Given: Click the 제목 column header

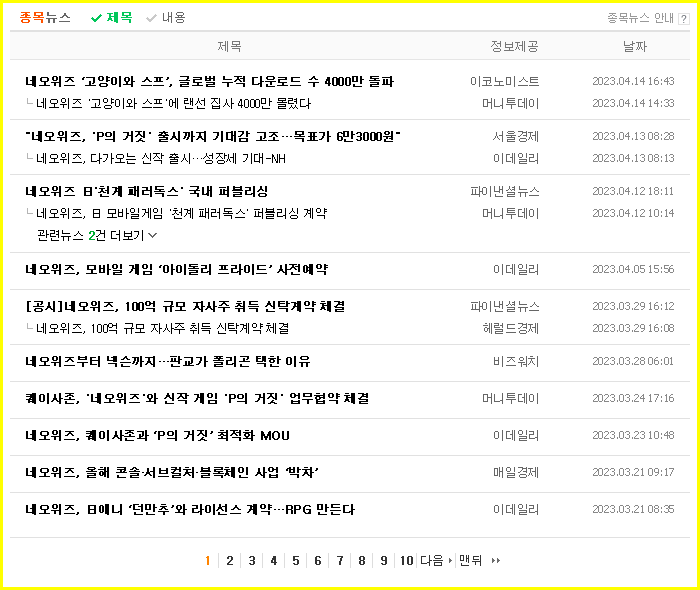Looking at the screenshot, I should pos(229,46).
